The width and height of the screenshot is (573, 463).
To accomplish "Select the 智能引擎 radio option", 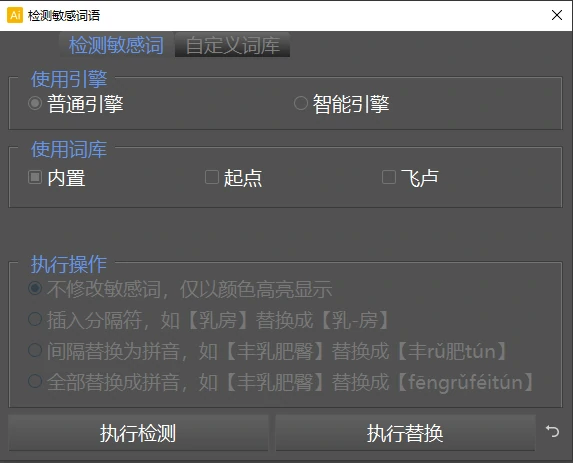I will point(301,103).
